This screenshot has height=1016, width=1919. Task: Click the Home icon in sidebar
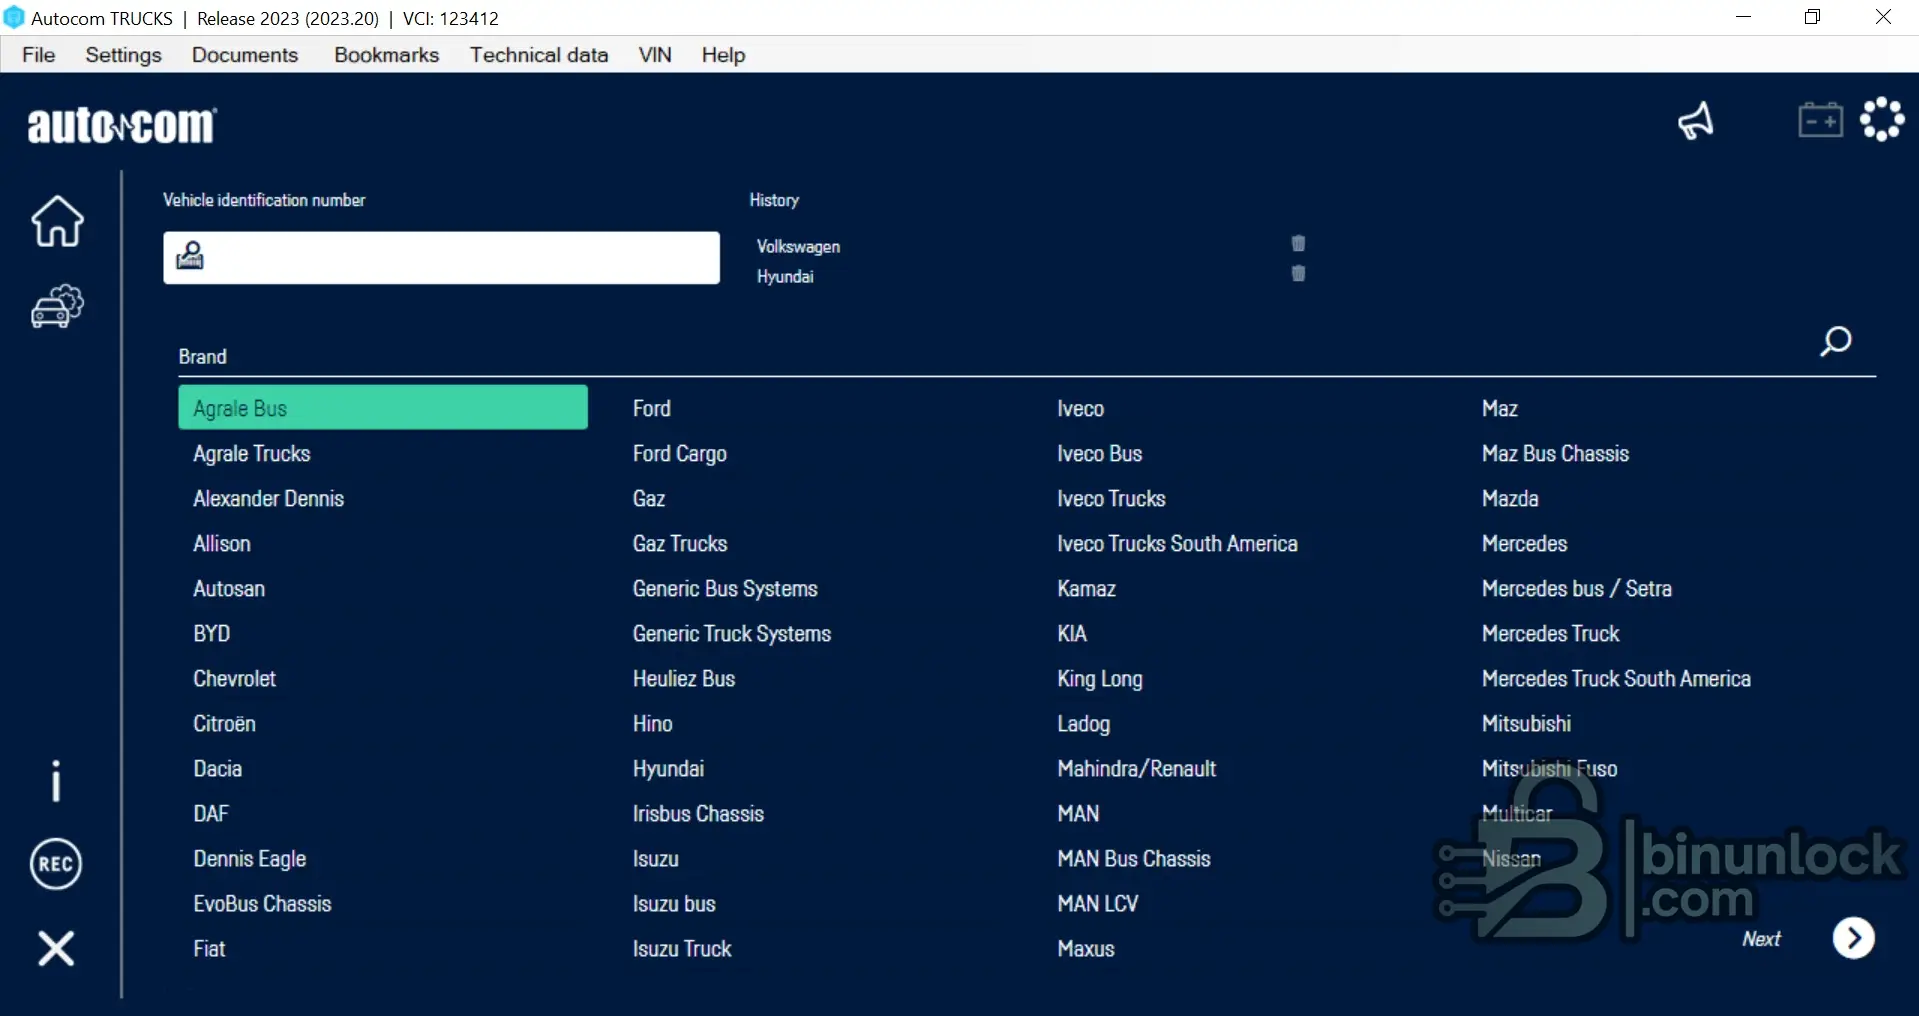tap(57, 221)
